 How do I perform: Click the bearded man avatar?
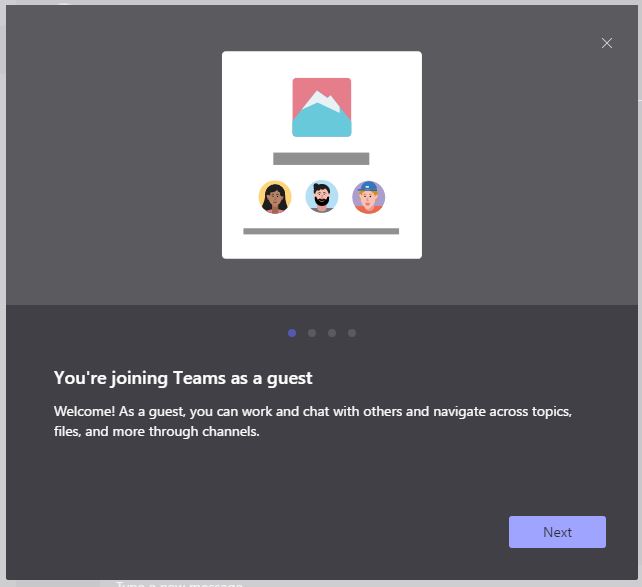point(321,197)
